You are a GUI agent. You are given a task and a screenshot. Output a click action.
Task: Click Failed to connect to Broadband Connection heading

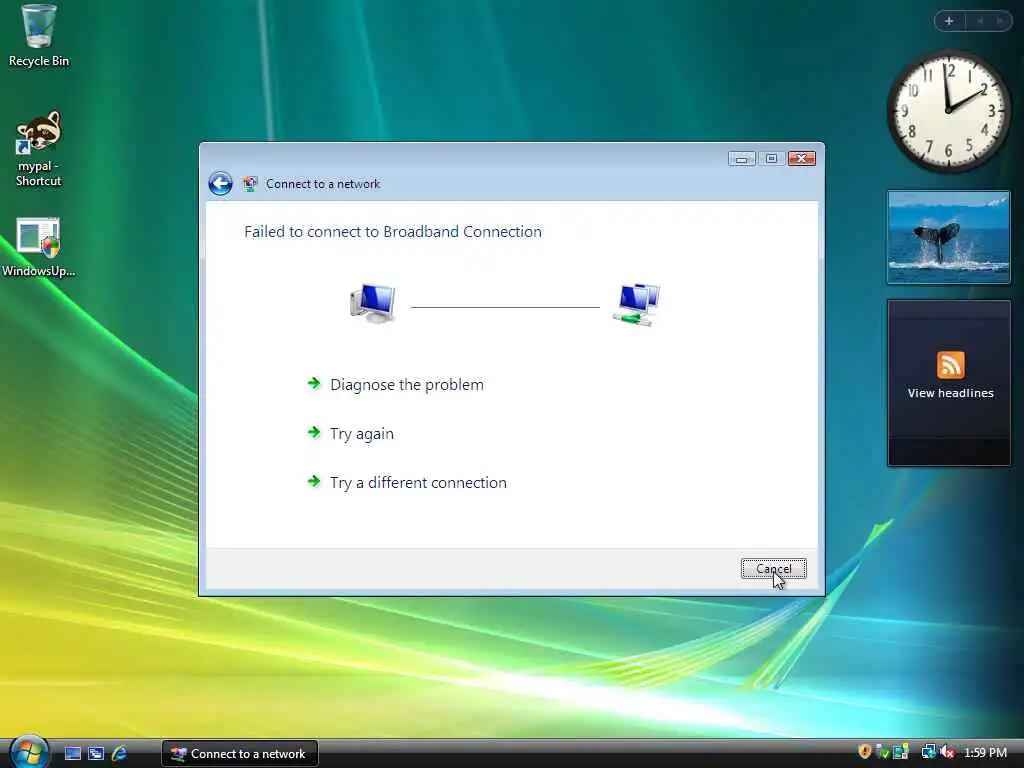[x=393, y=232]
